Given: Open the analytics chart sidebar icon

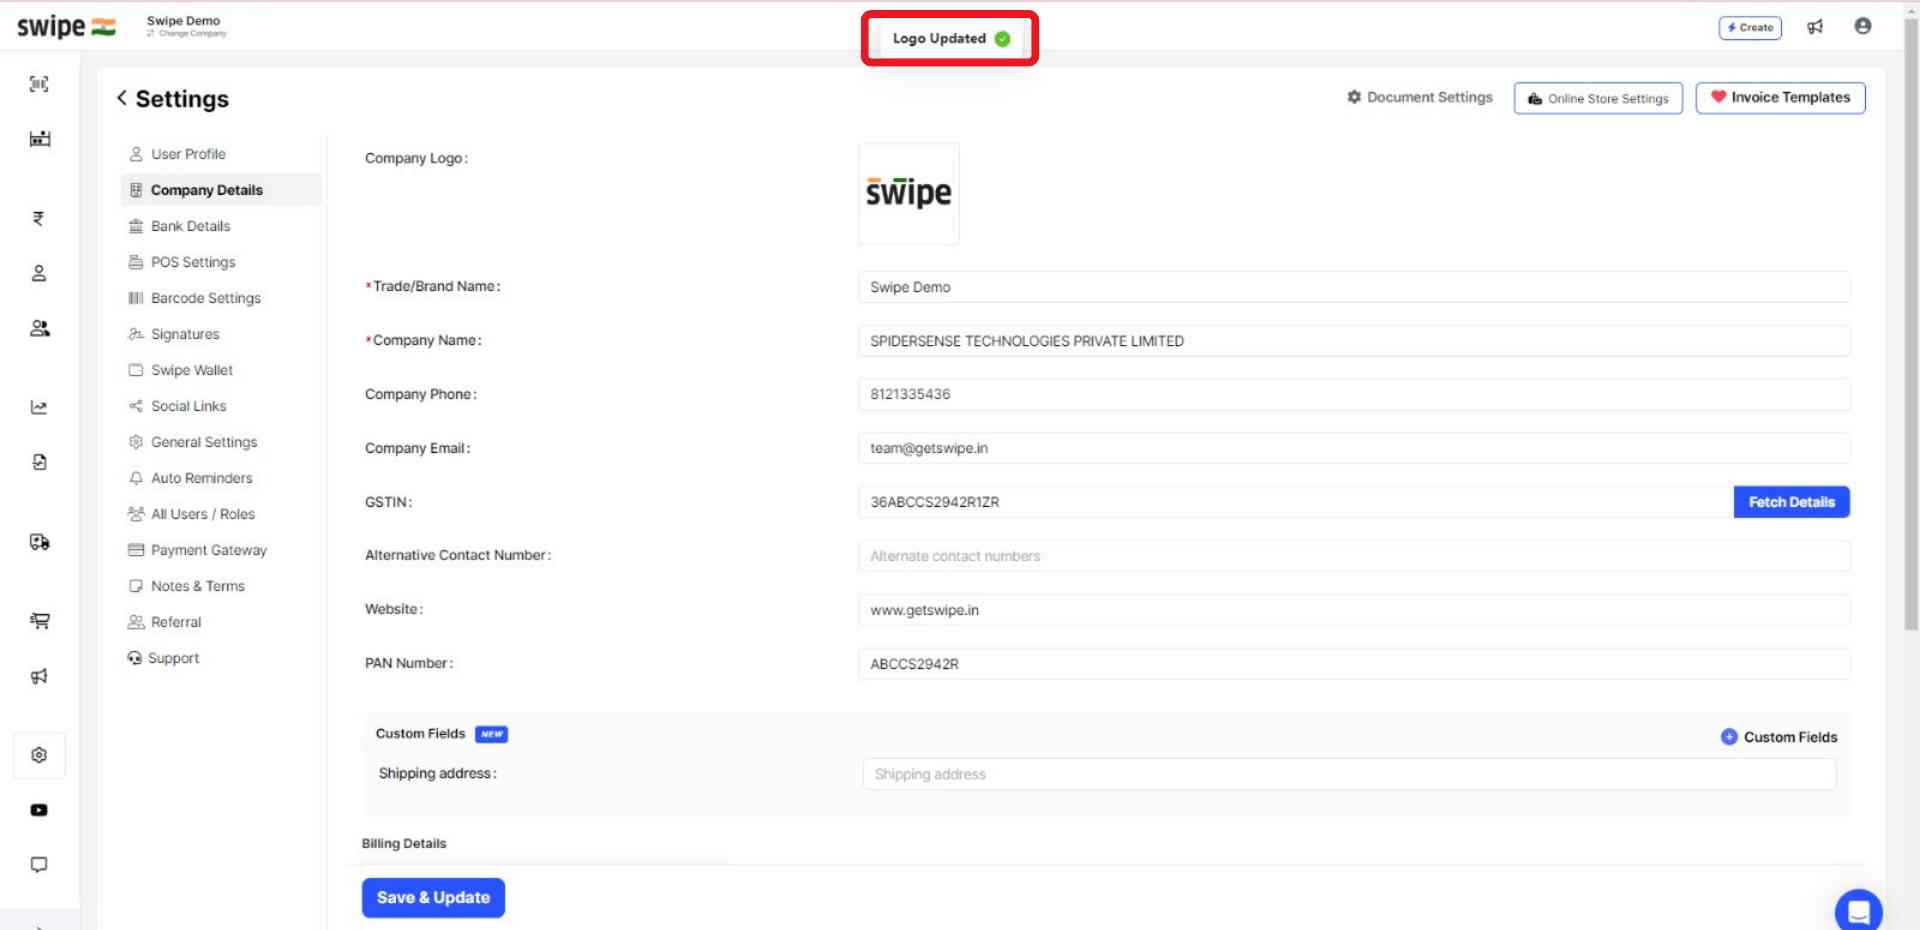Looking at the screenshot, I should click(x=39, y=407).
